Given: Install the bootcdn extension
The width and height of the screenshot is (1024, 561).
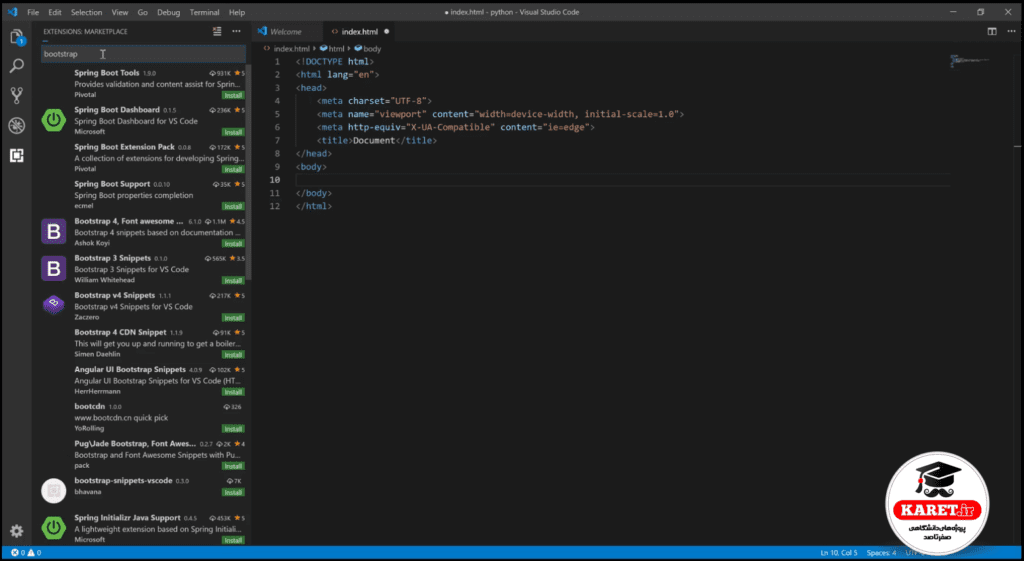Looking at the screenshot, I should 233,429.
